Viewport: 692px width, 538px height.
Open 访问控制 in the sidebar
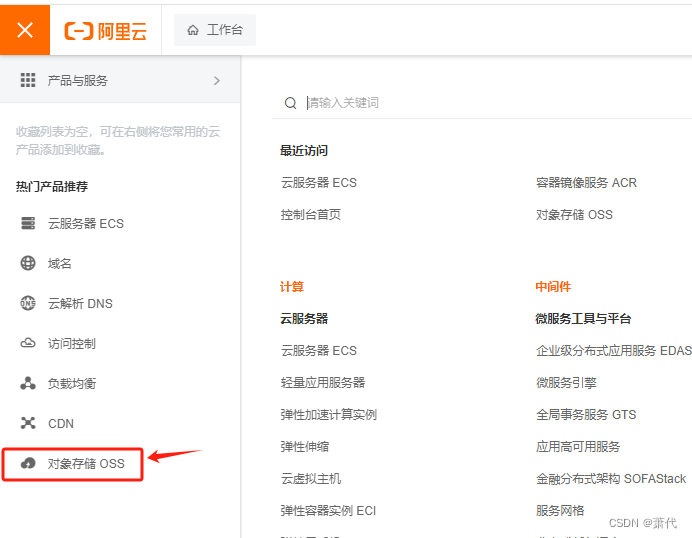(71, 343)
